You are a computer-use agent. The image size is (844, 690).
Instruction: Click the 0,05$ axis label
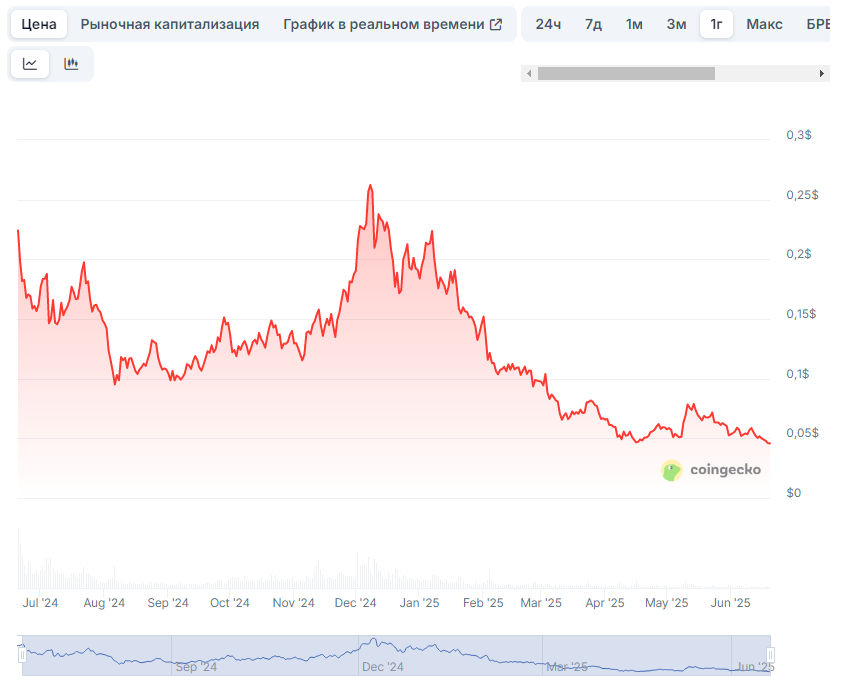802,433
